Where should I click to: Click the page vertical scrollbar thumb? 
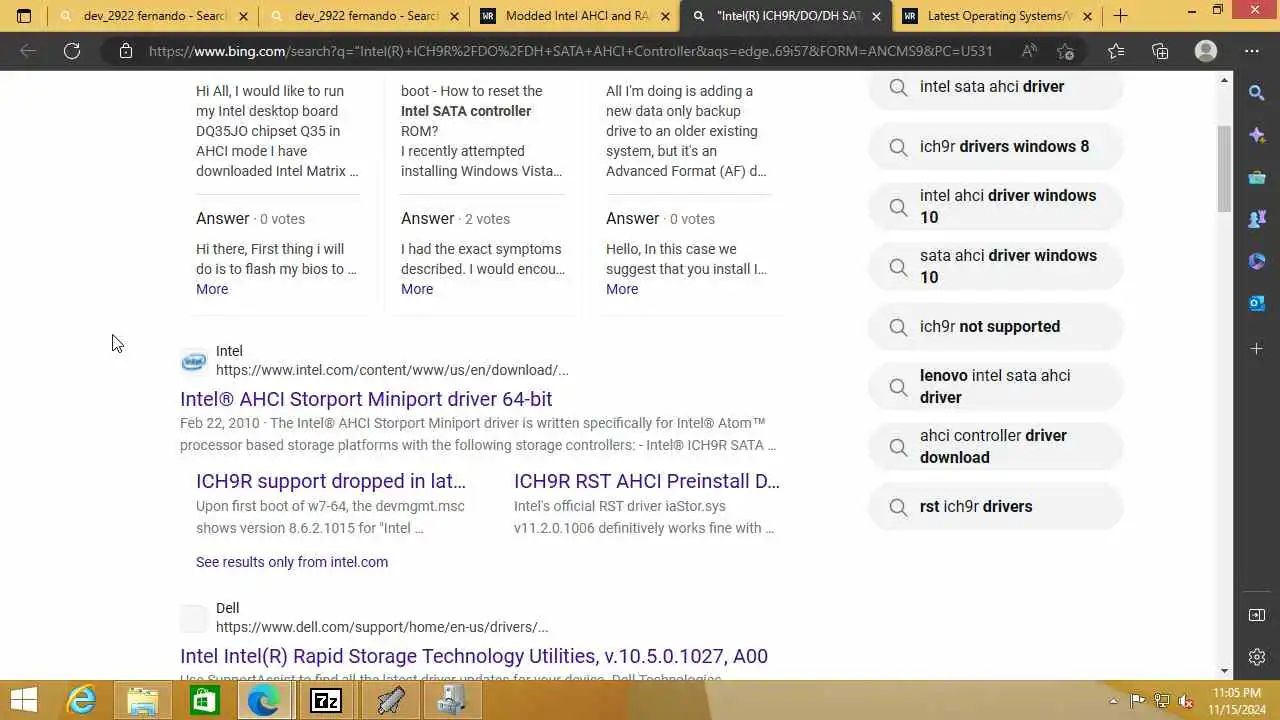coord(1224,169)
